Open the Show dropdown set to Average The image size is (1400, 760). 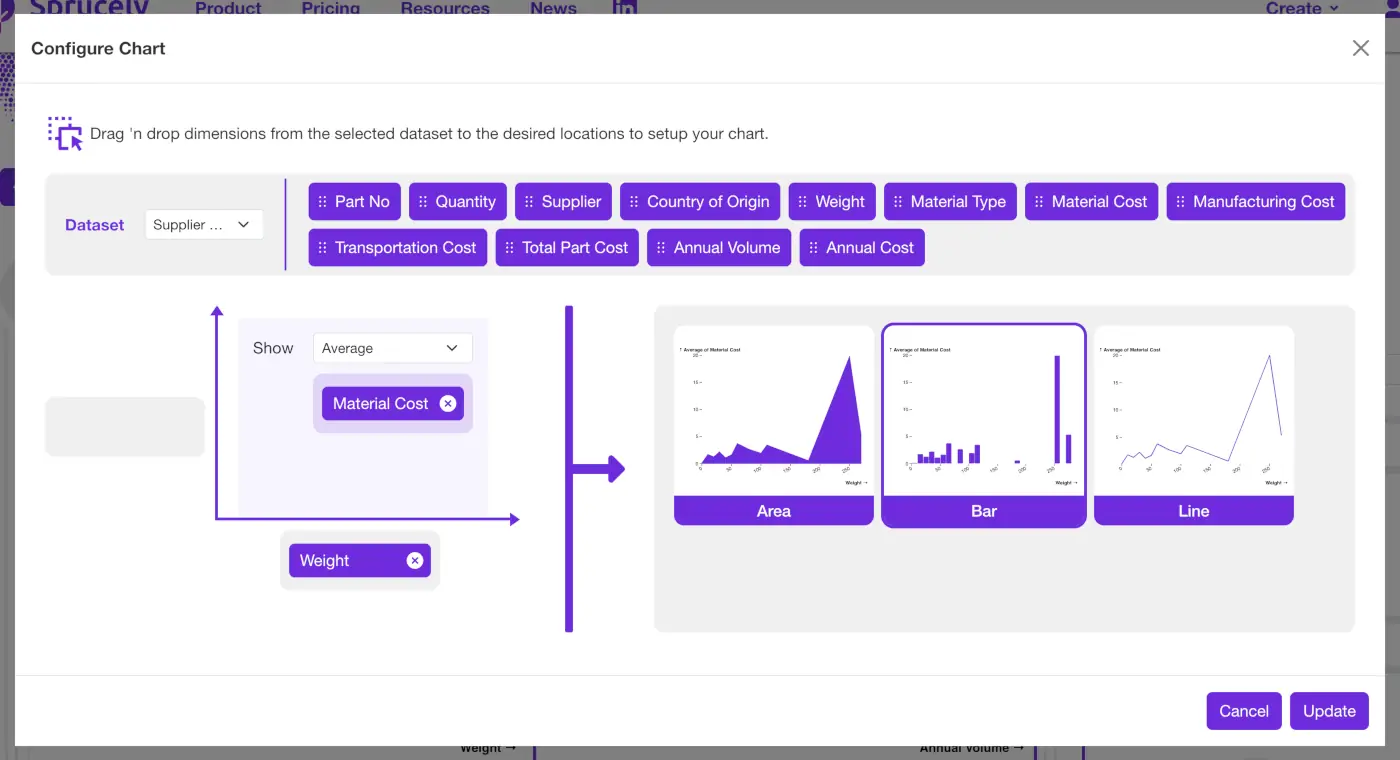click(392, 347)
